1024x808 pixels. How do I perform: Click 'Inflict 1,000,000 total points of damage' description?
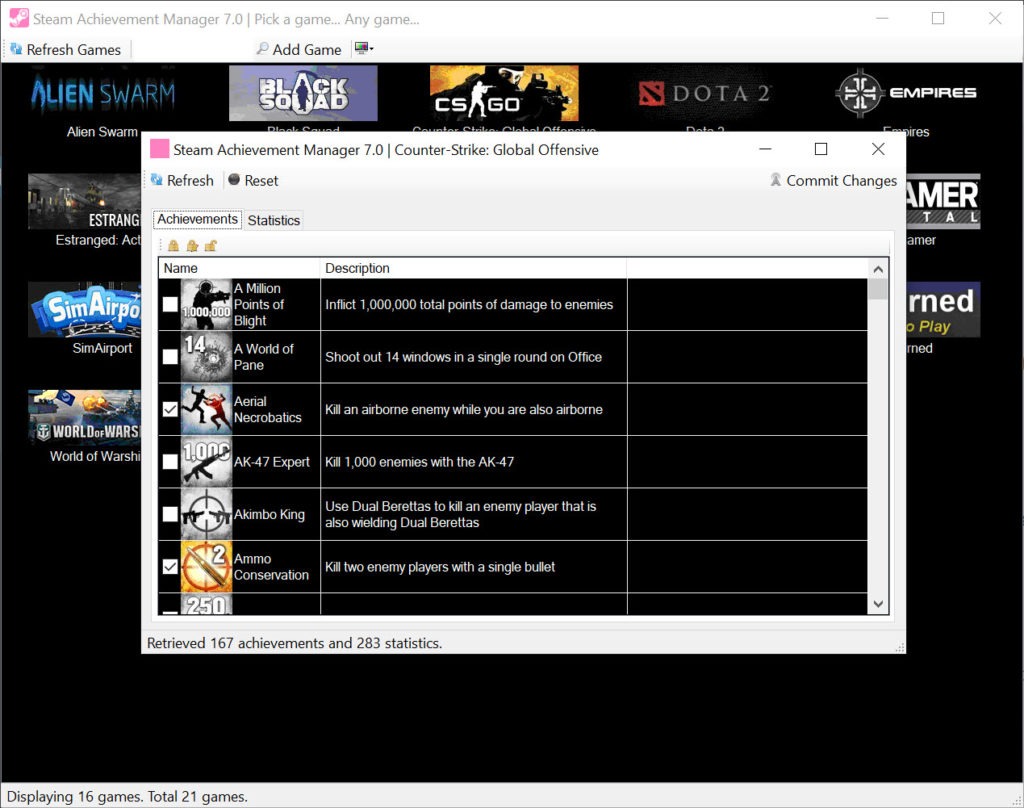point(469,304)
